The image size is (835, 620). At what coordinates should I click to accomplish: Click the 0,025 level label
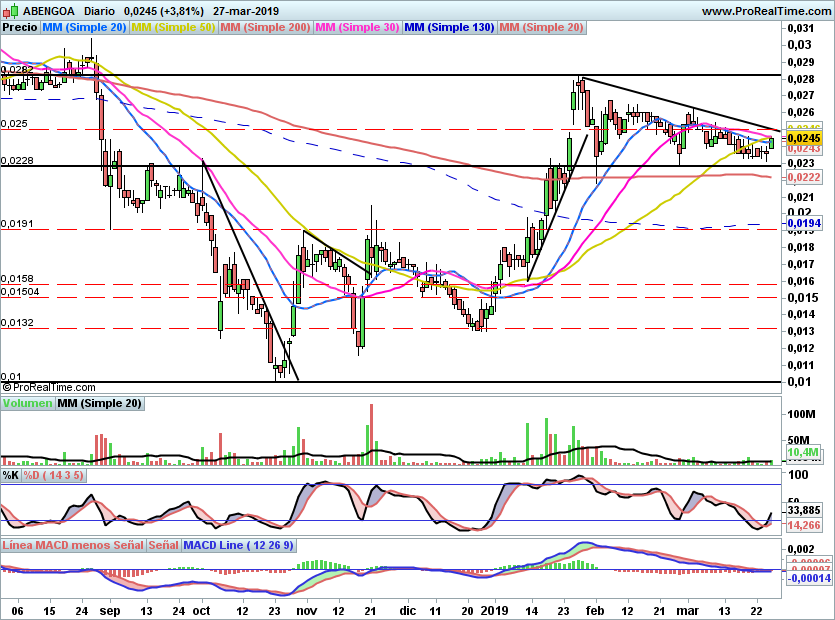(x=14, y=124)
